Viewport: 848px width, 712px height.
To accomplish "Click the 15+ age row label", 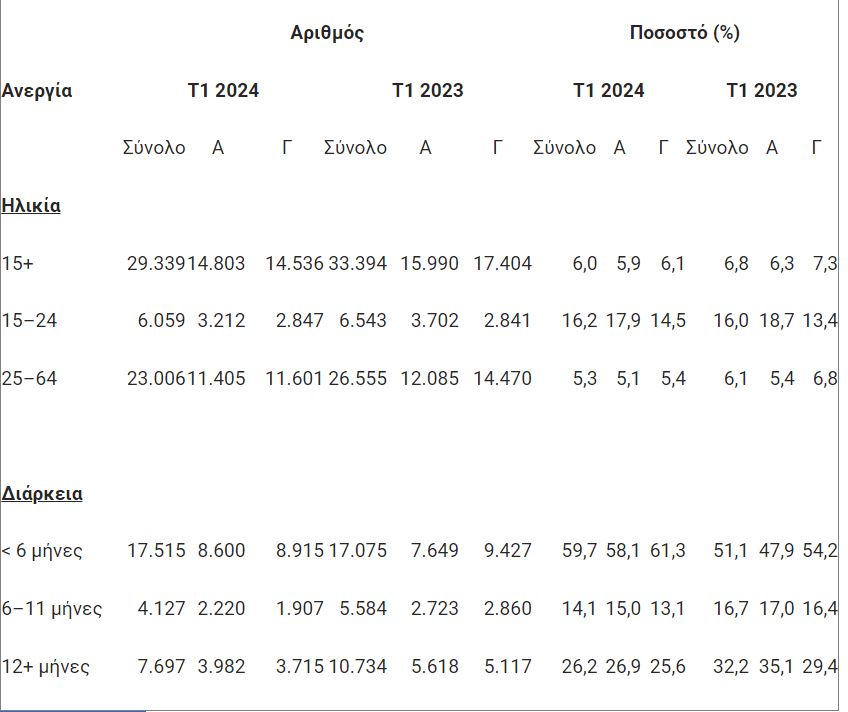I will click(x=18, y=264).
